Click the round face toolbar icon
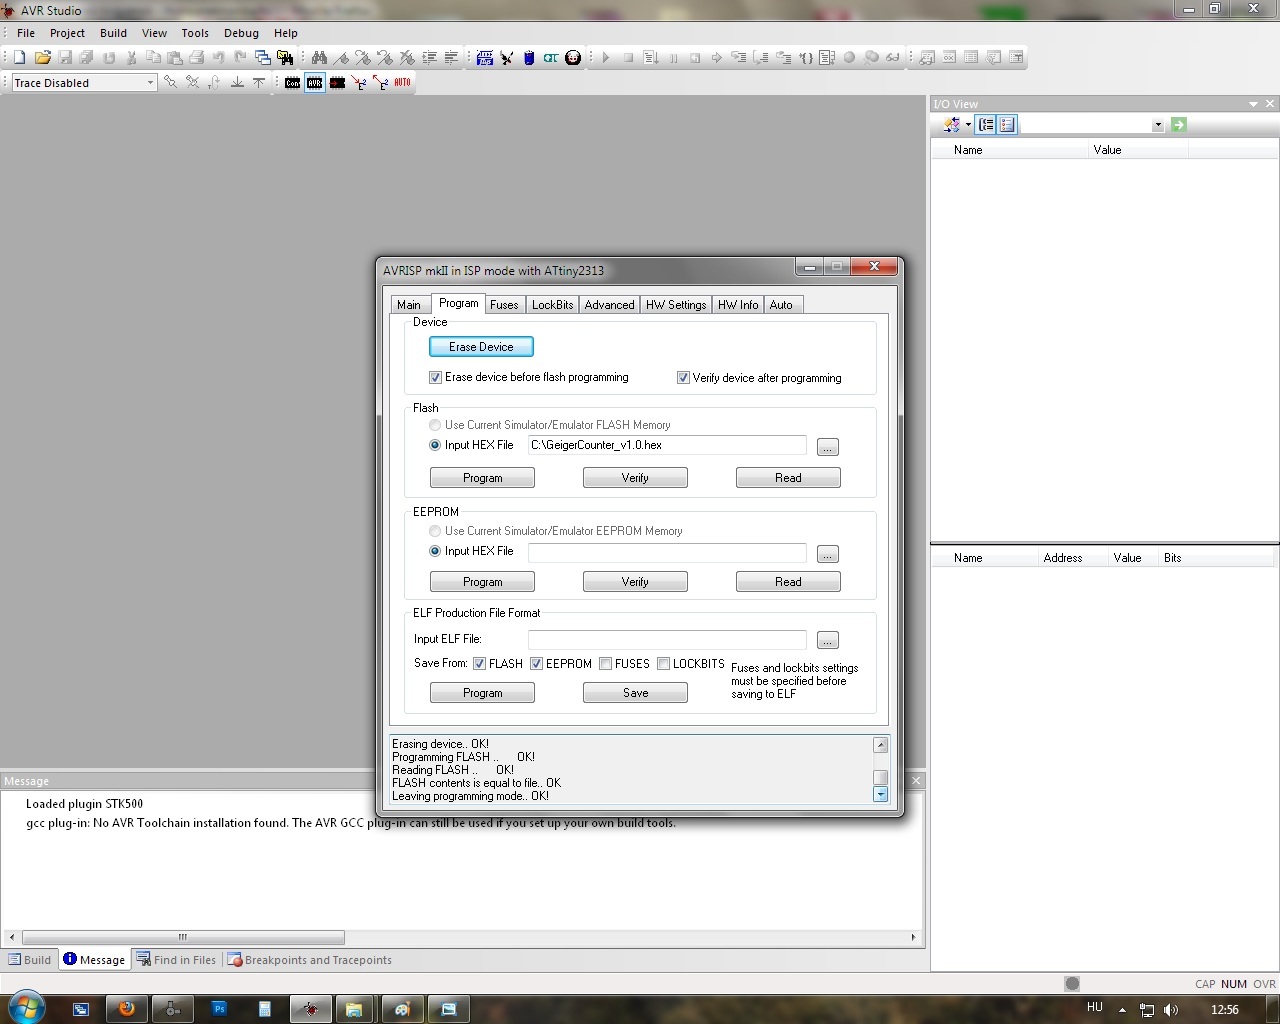 [573, 58]
